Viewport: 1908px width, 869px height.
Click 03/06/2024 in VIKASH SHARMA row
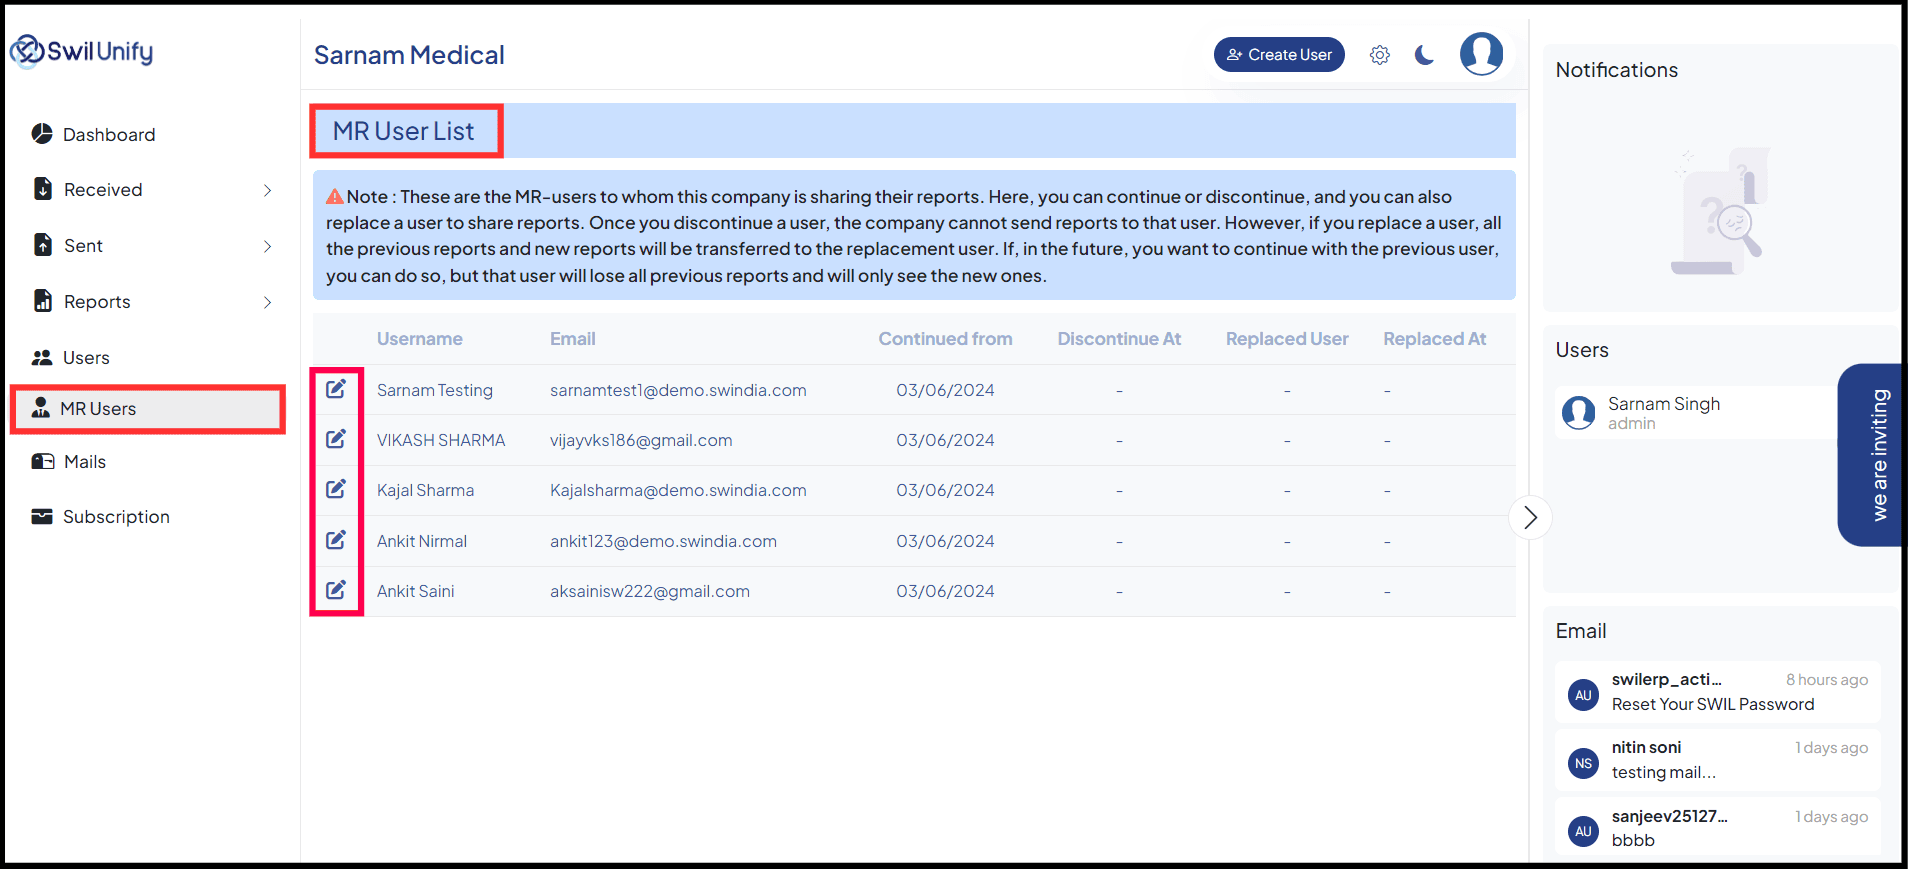(945, 440)
